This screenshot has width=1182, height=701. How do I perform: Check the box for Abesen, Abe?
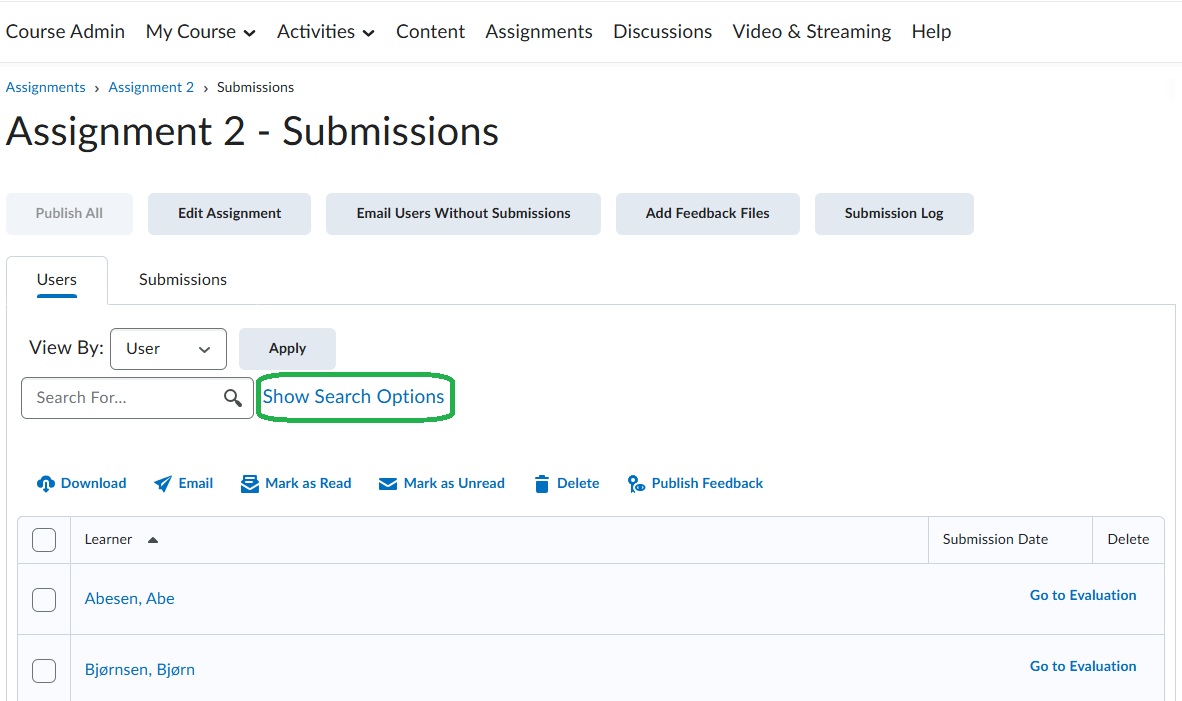click(x=44, y=599)
